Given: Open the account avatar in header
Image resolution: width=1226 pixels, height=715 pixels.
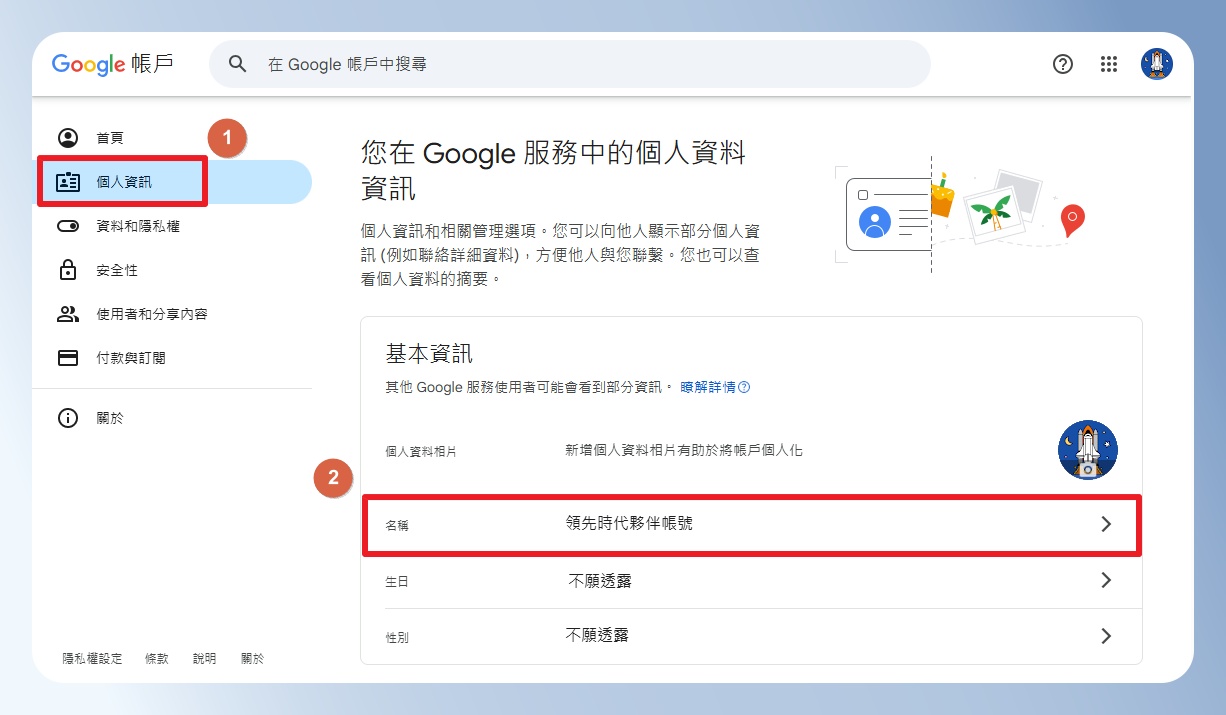Looking at the screenshot, I should tap(1157, 64).
